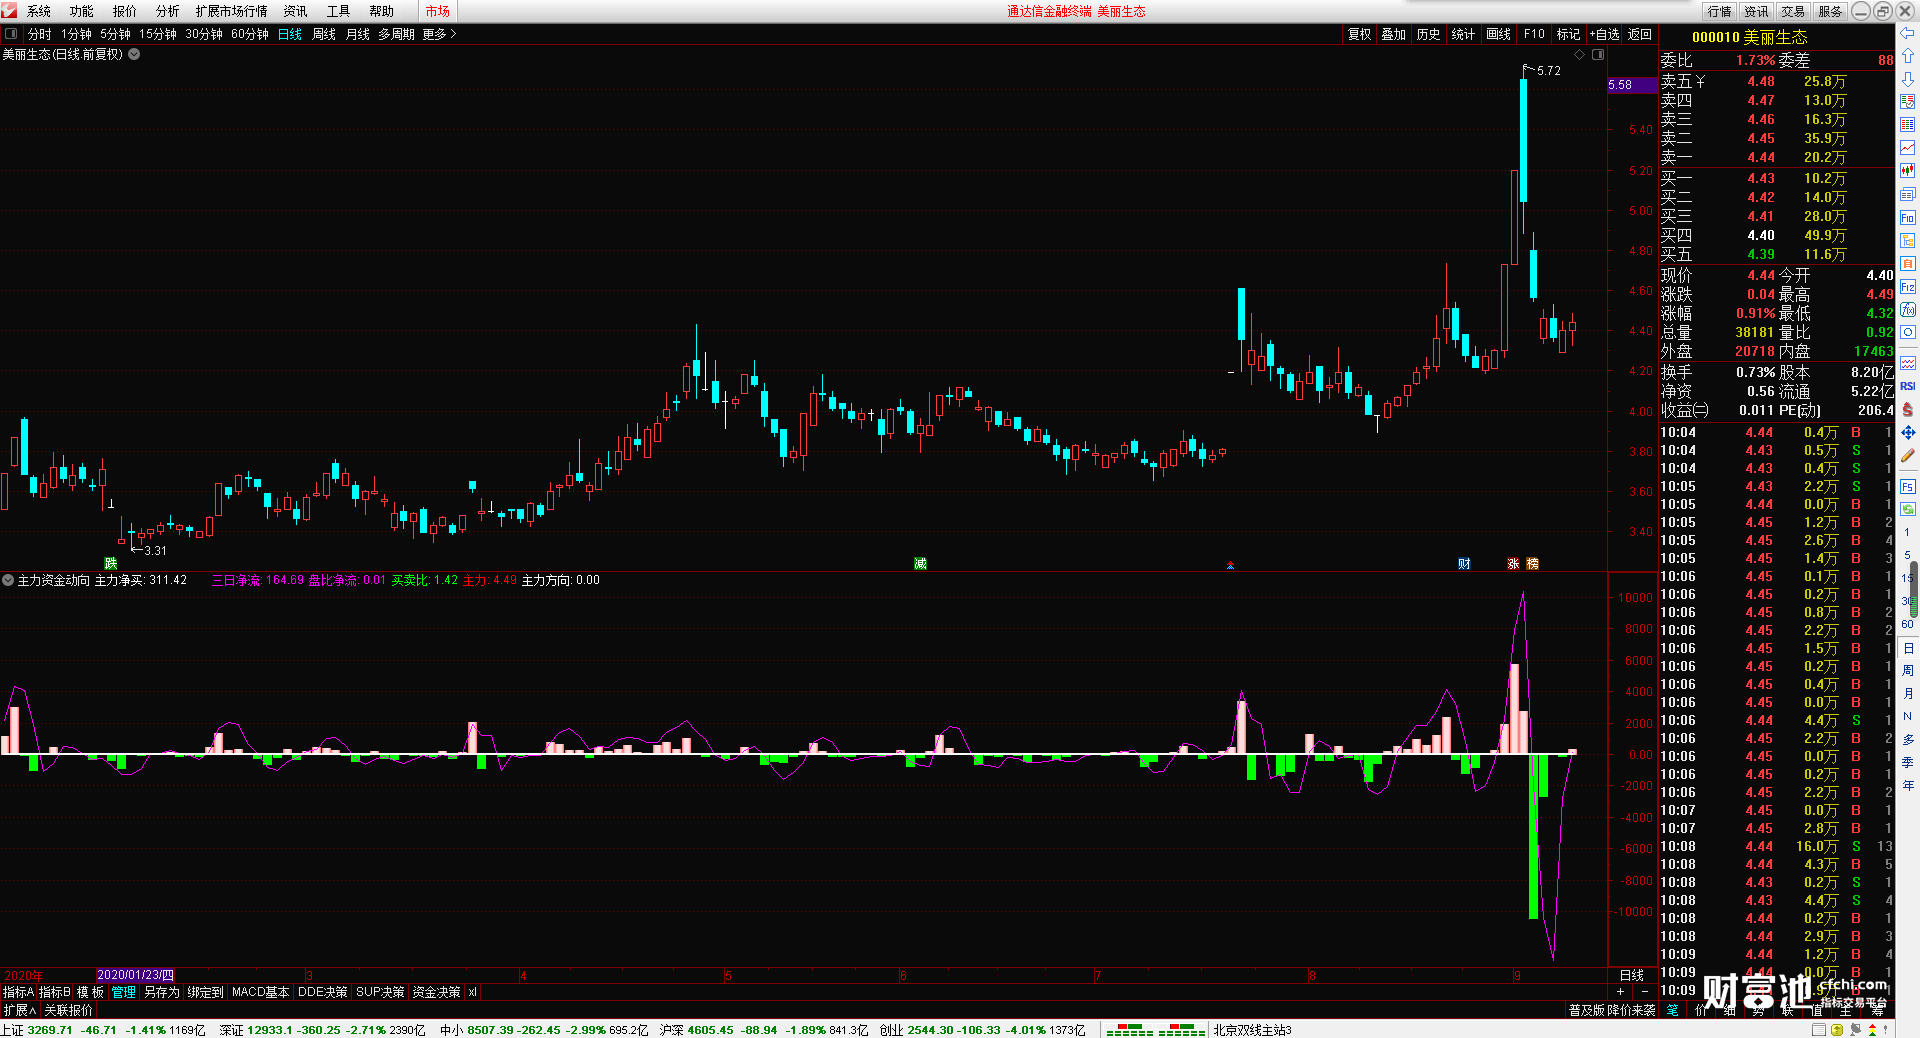This screenshot has height=1038, width=1920.
Task: Click the 交易 button at top right
Action: click(x=1794, y=11)
